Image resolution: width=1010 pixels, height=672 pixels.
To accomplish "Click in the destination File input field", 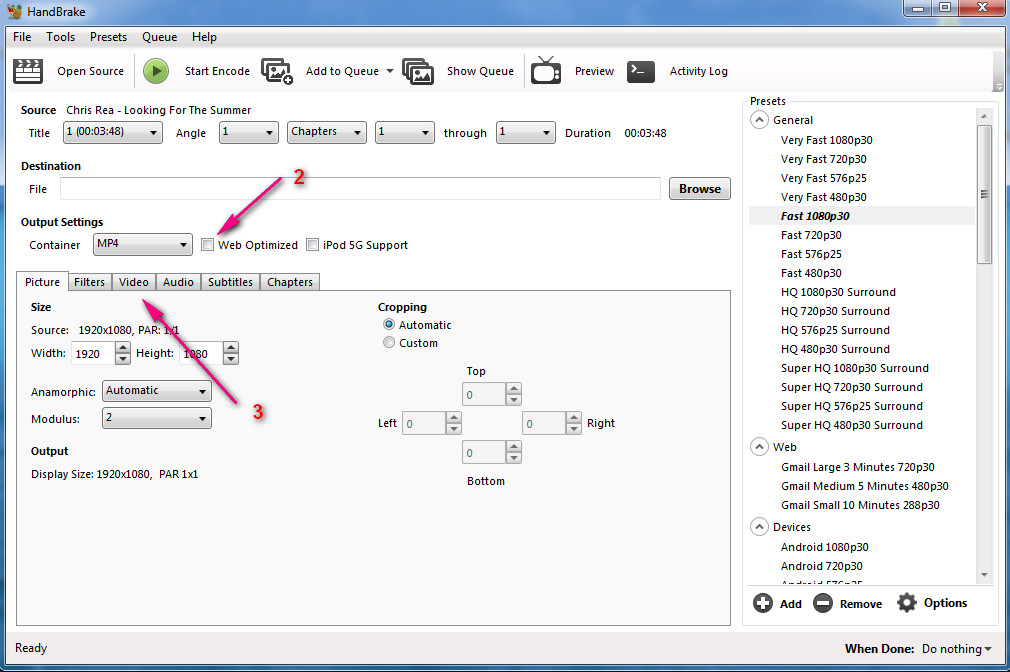I will tap(361, 189).
